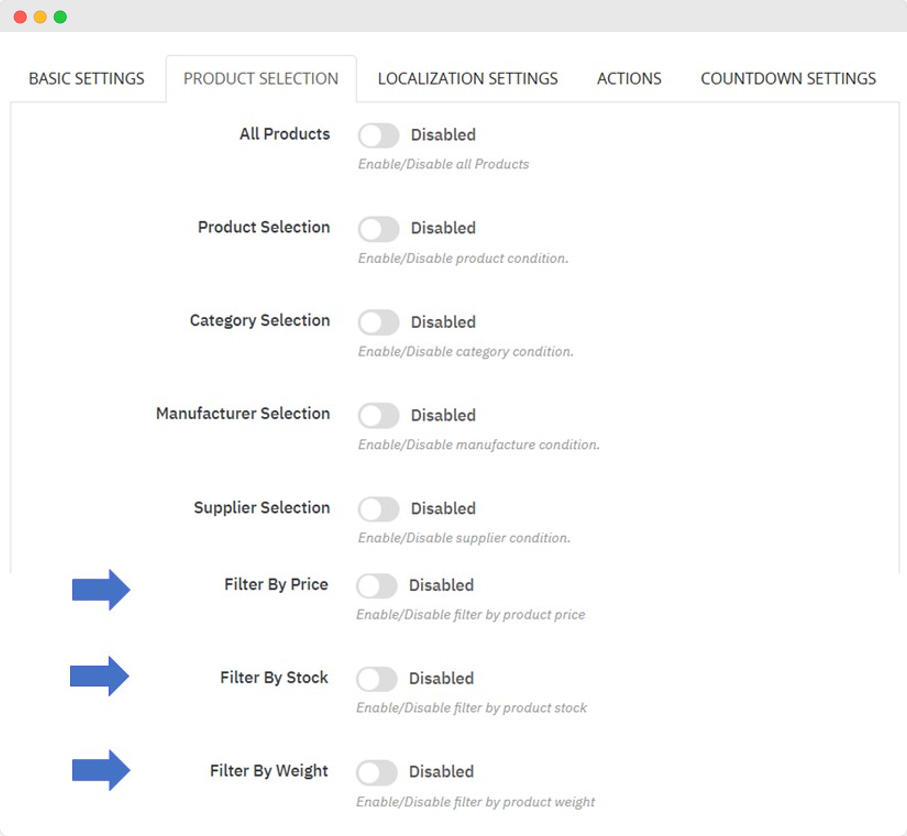
Task: Turn on Filter By Price toggle
Action: point(377,585)
